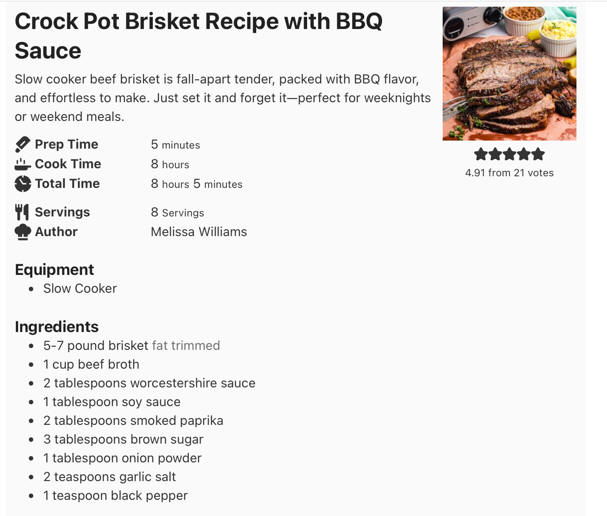The width and height of the screenshot is (607, 516).
Task: Click the first rating star
Action: (481, 154)
